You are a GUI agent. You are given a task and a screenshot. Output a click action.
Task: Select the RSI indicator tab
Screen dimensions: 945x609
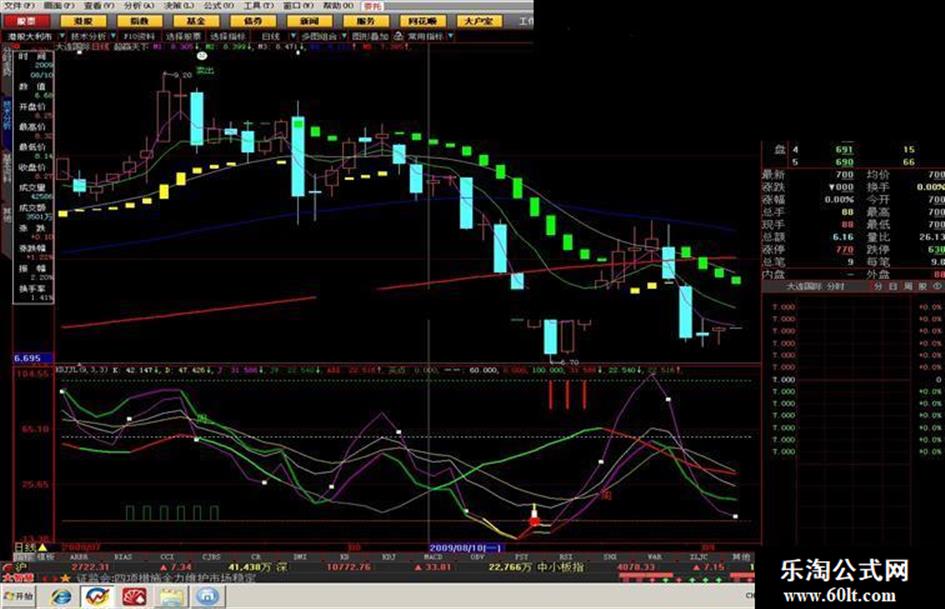click(x=565, y=557)
